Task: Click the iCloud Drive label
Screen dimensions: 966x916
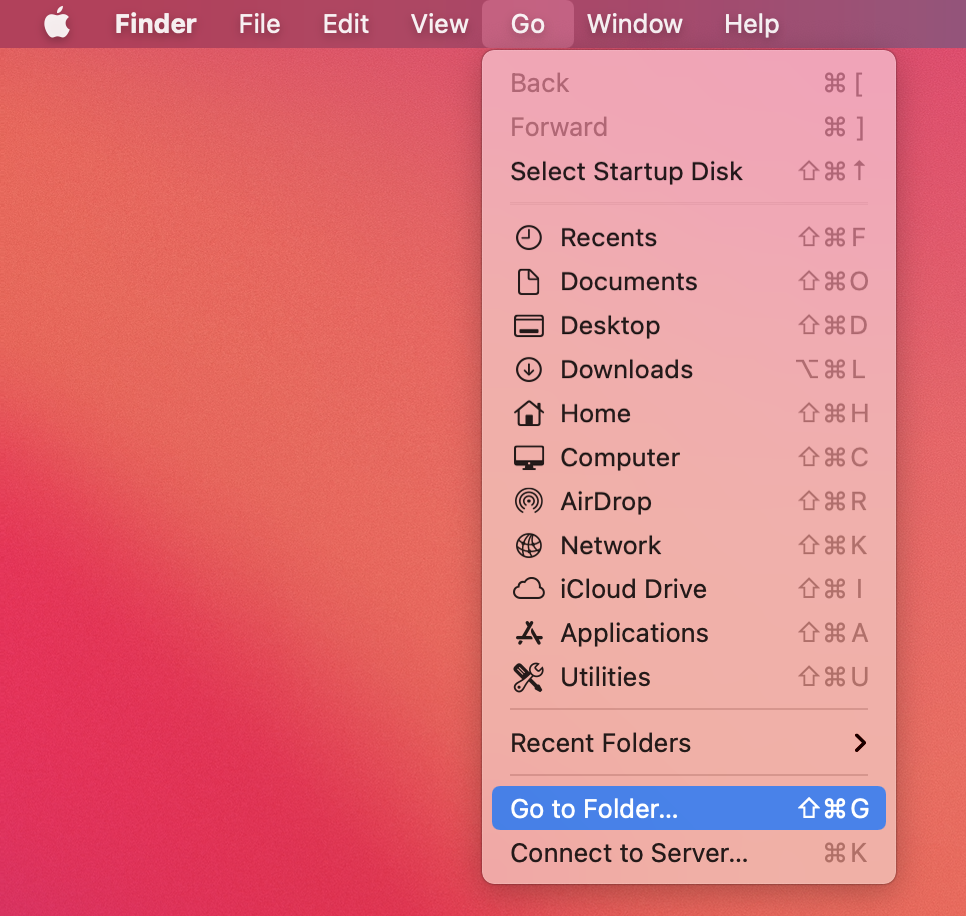Action: (x=633, y=590)
